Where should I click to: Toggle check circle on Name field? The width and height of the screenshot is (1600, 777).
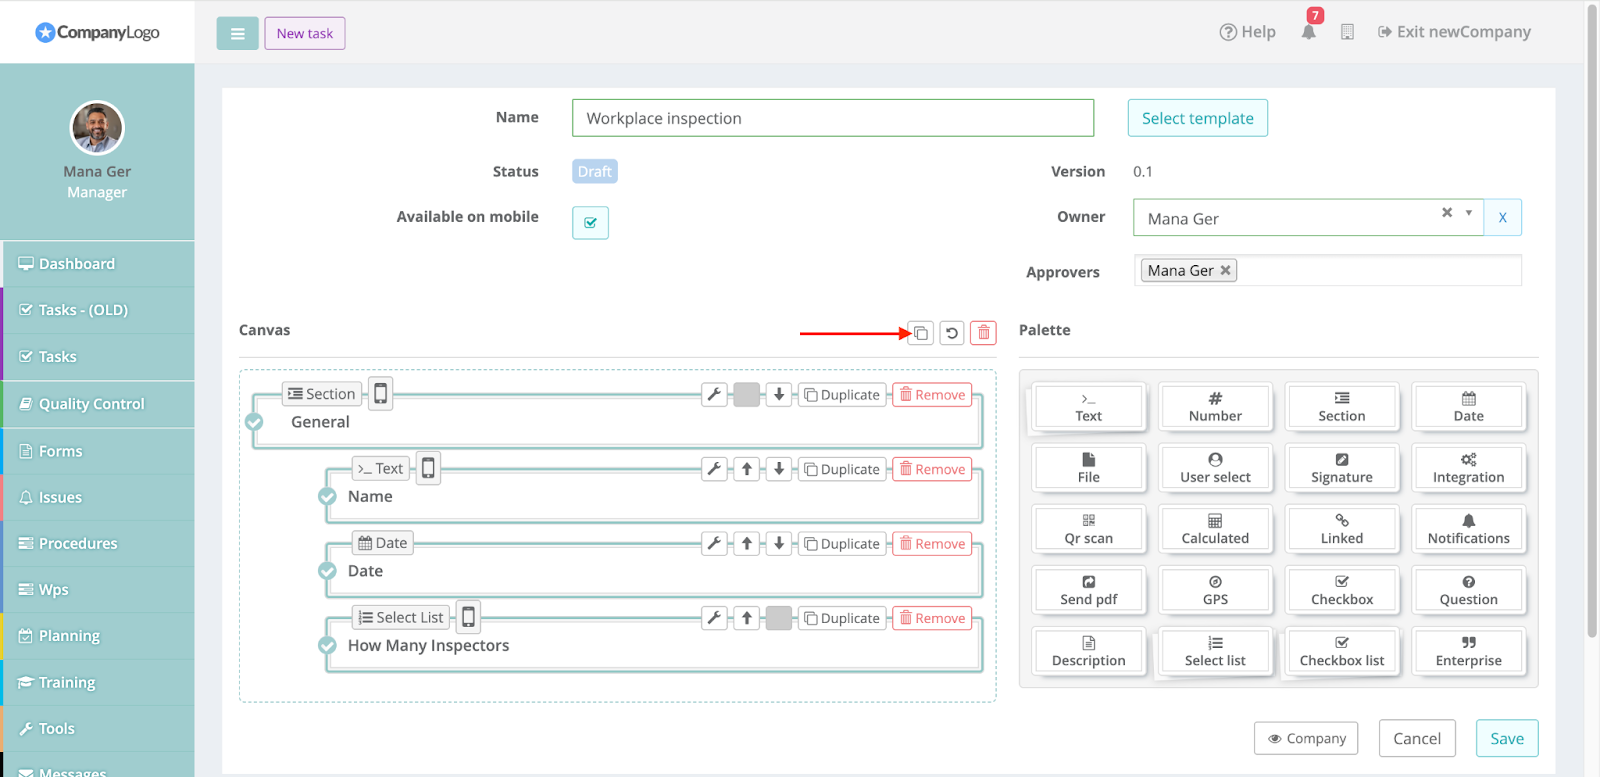(327, 496)
